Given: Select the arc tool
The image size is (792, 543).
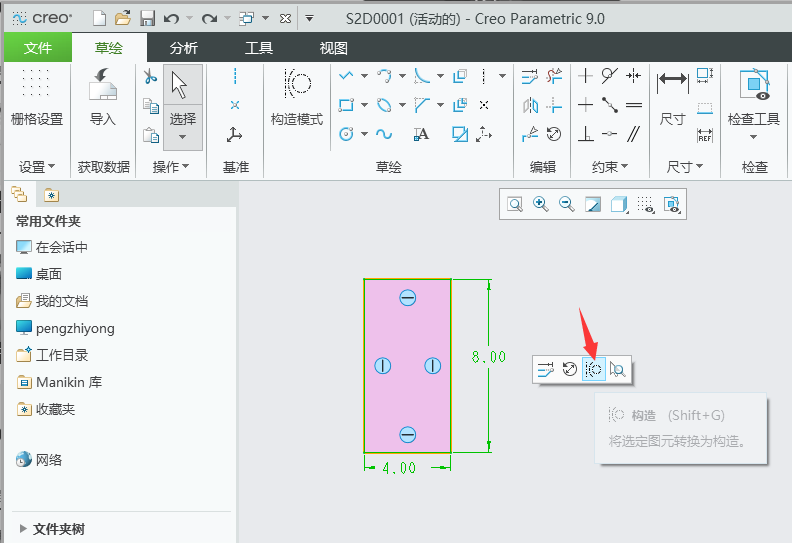Looking at the screenshot, I should (384, 76).
